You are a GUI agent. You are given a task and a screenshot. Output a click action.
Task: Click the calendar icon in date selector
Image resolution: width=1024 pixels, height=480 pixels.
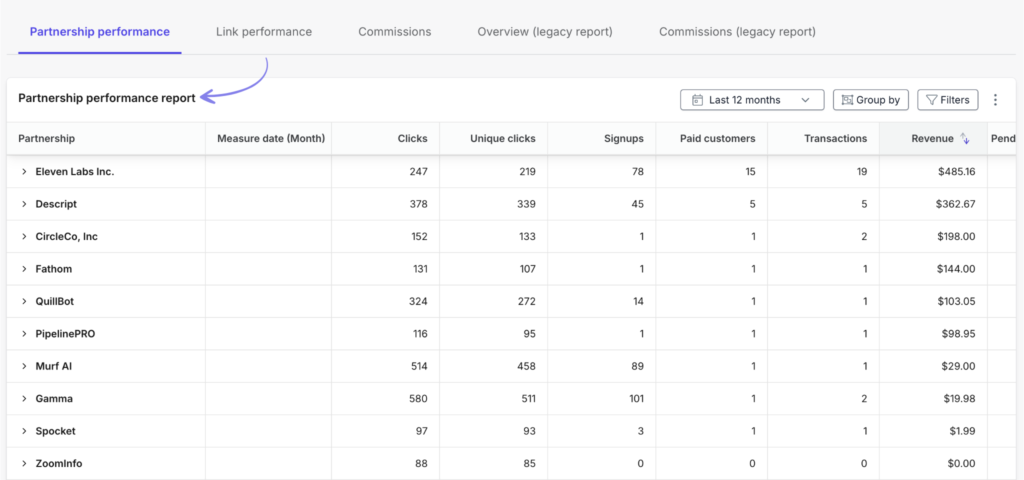click(697, 100)
